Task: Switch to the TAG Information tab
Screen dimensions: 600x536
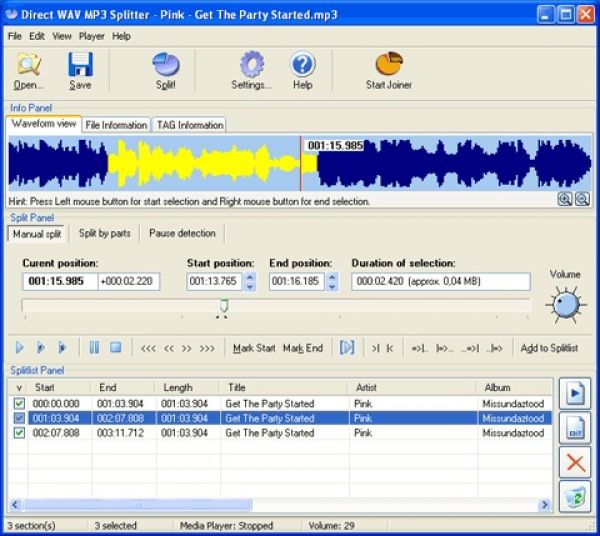Action: pos(189,125)
